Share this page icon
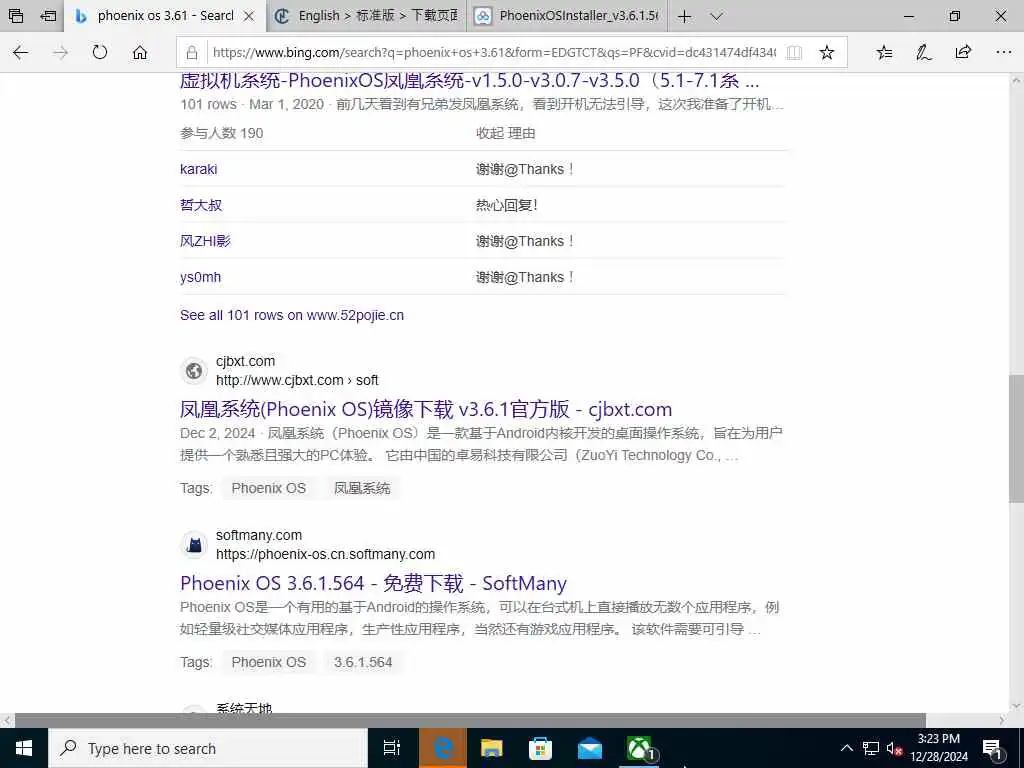 click(x=963, y=52)
